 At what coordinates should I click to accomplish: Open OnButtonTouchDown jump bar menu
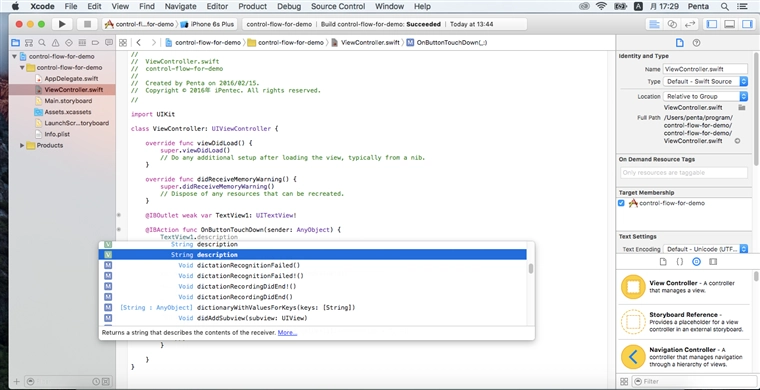click(447, 43)
